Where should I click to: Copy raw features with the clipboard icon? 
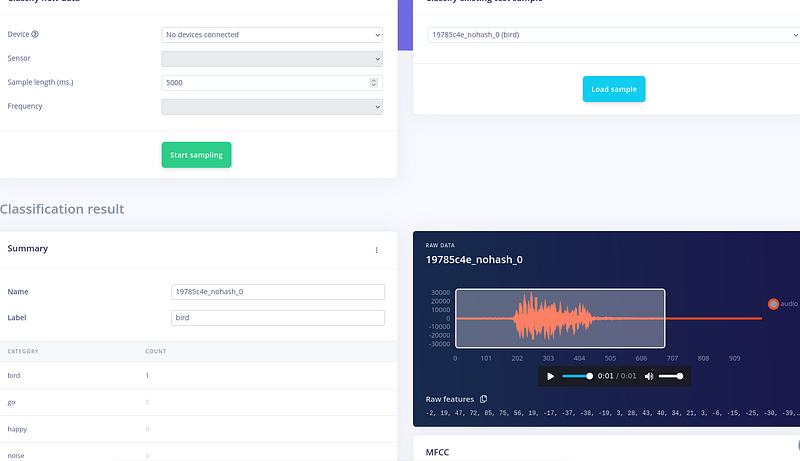coord(483,399)
